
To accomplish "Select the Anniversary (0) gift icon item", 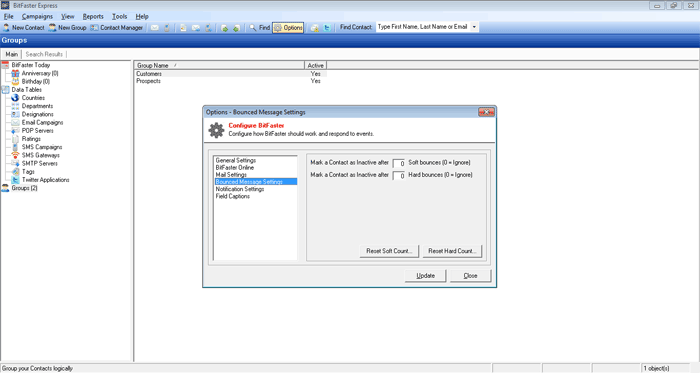I will click(35, 73).
